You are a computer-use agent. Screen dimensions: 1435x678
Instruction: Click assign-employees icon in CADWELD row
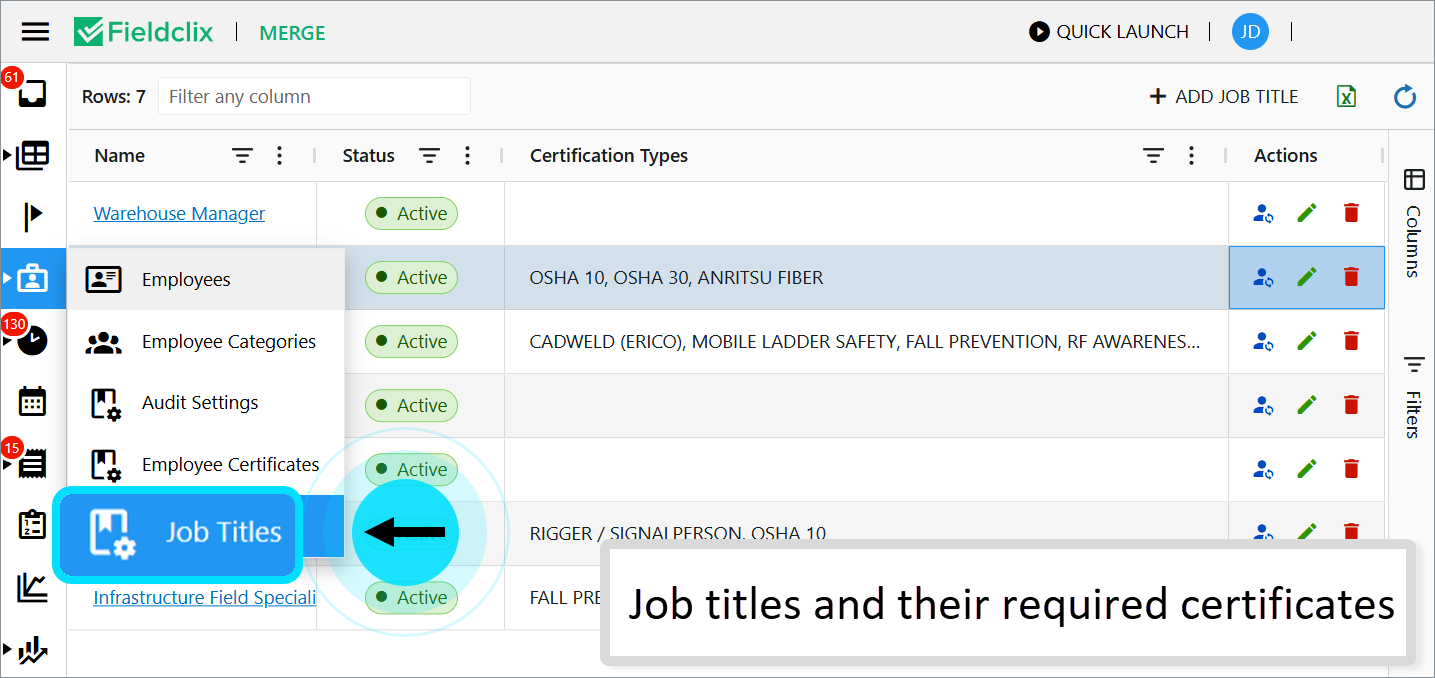(1263, 341)
